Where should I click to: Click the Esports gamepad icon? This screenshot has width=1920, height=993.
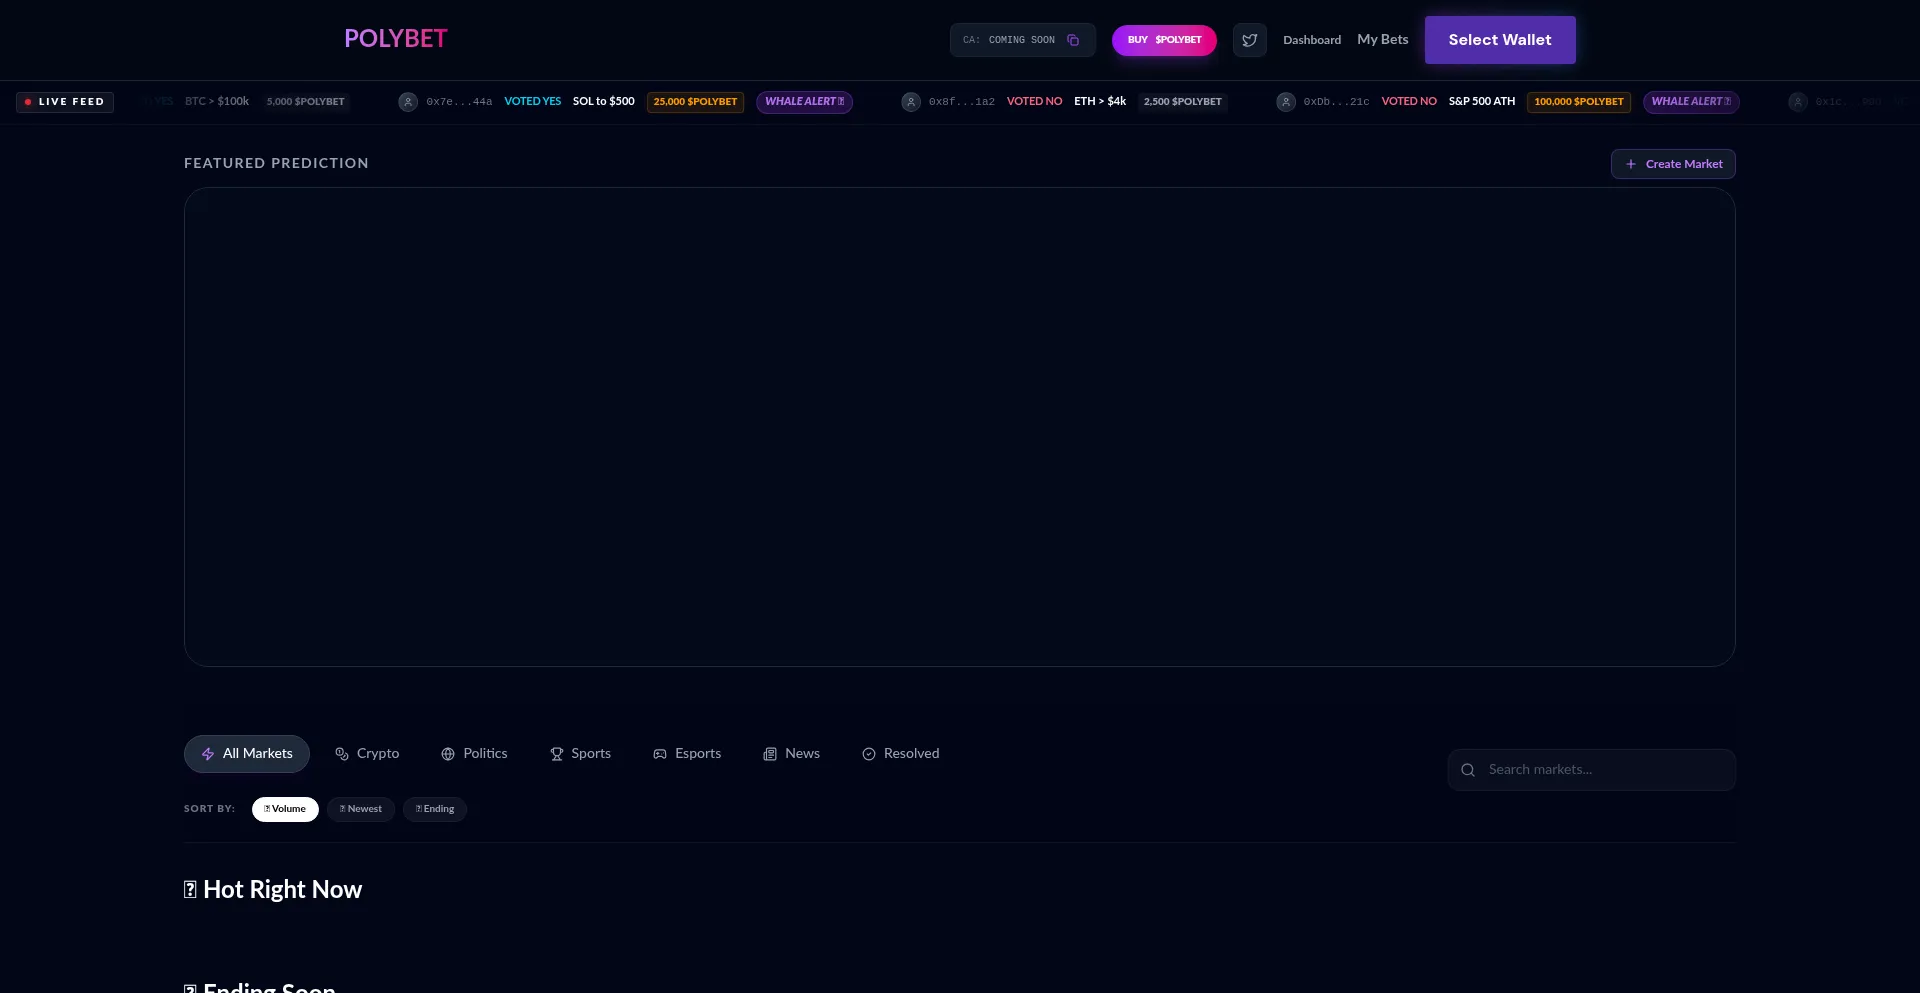(660, 754)
